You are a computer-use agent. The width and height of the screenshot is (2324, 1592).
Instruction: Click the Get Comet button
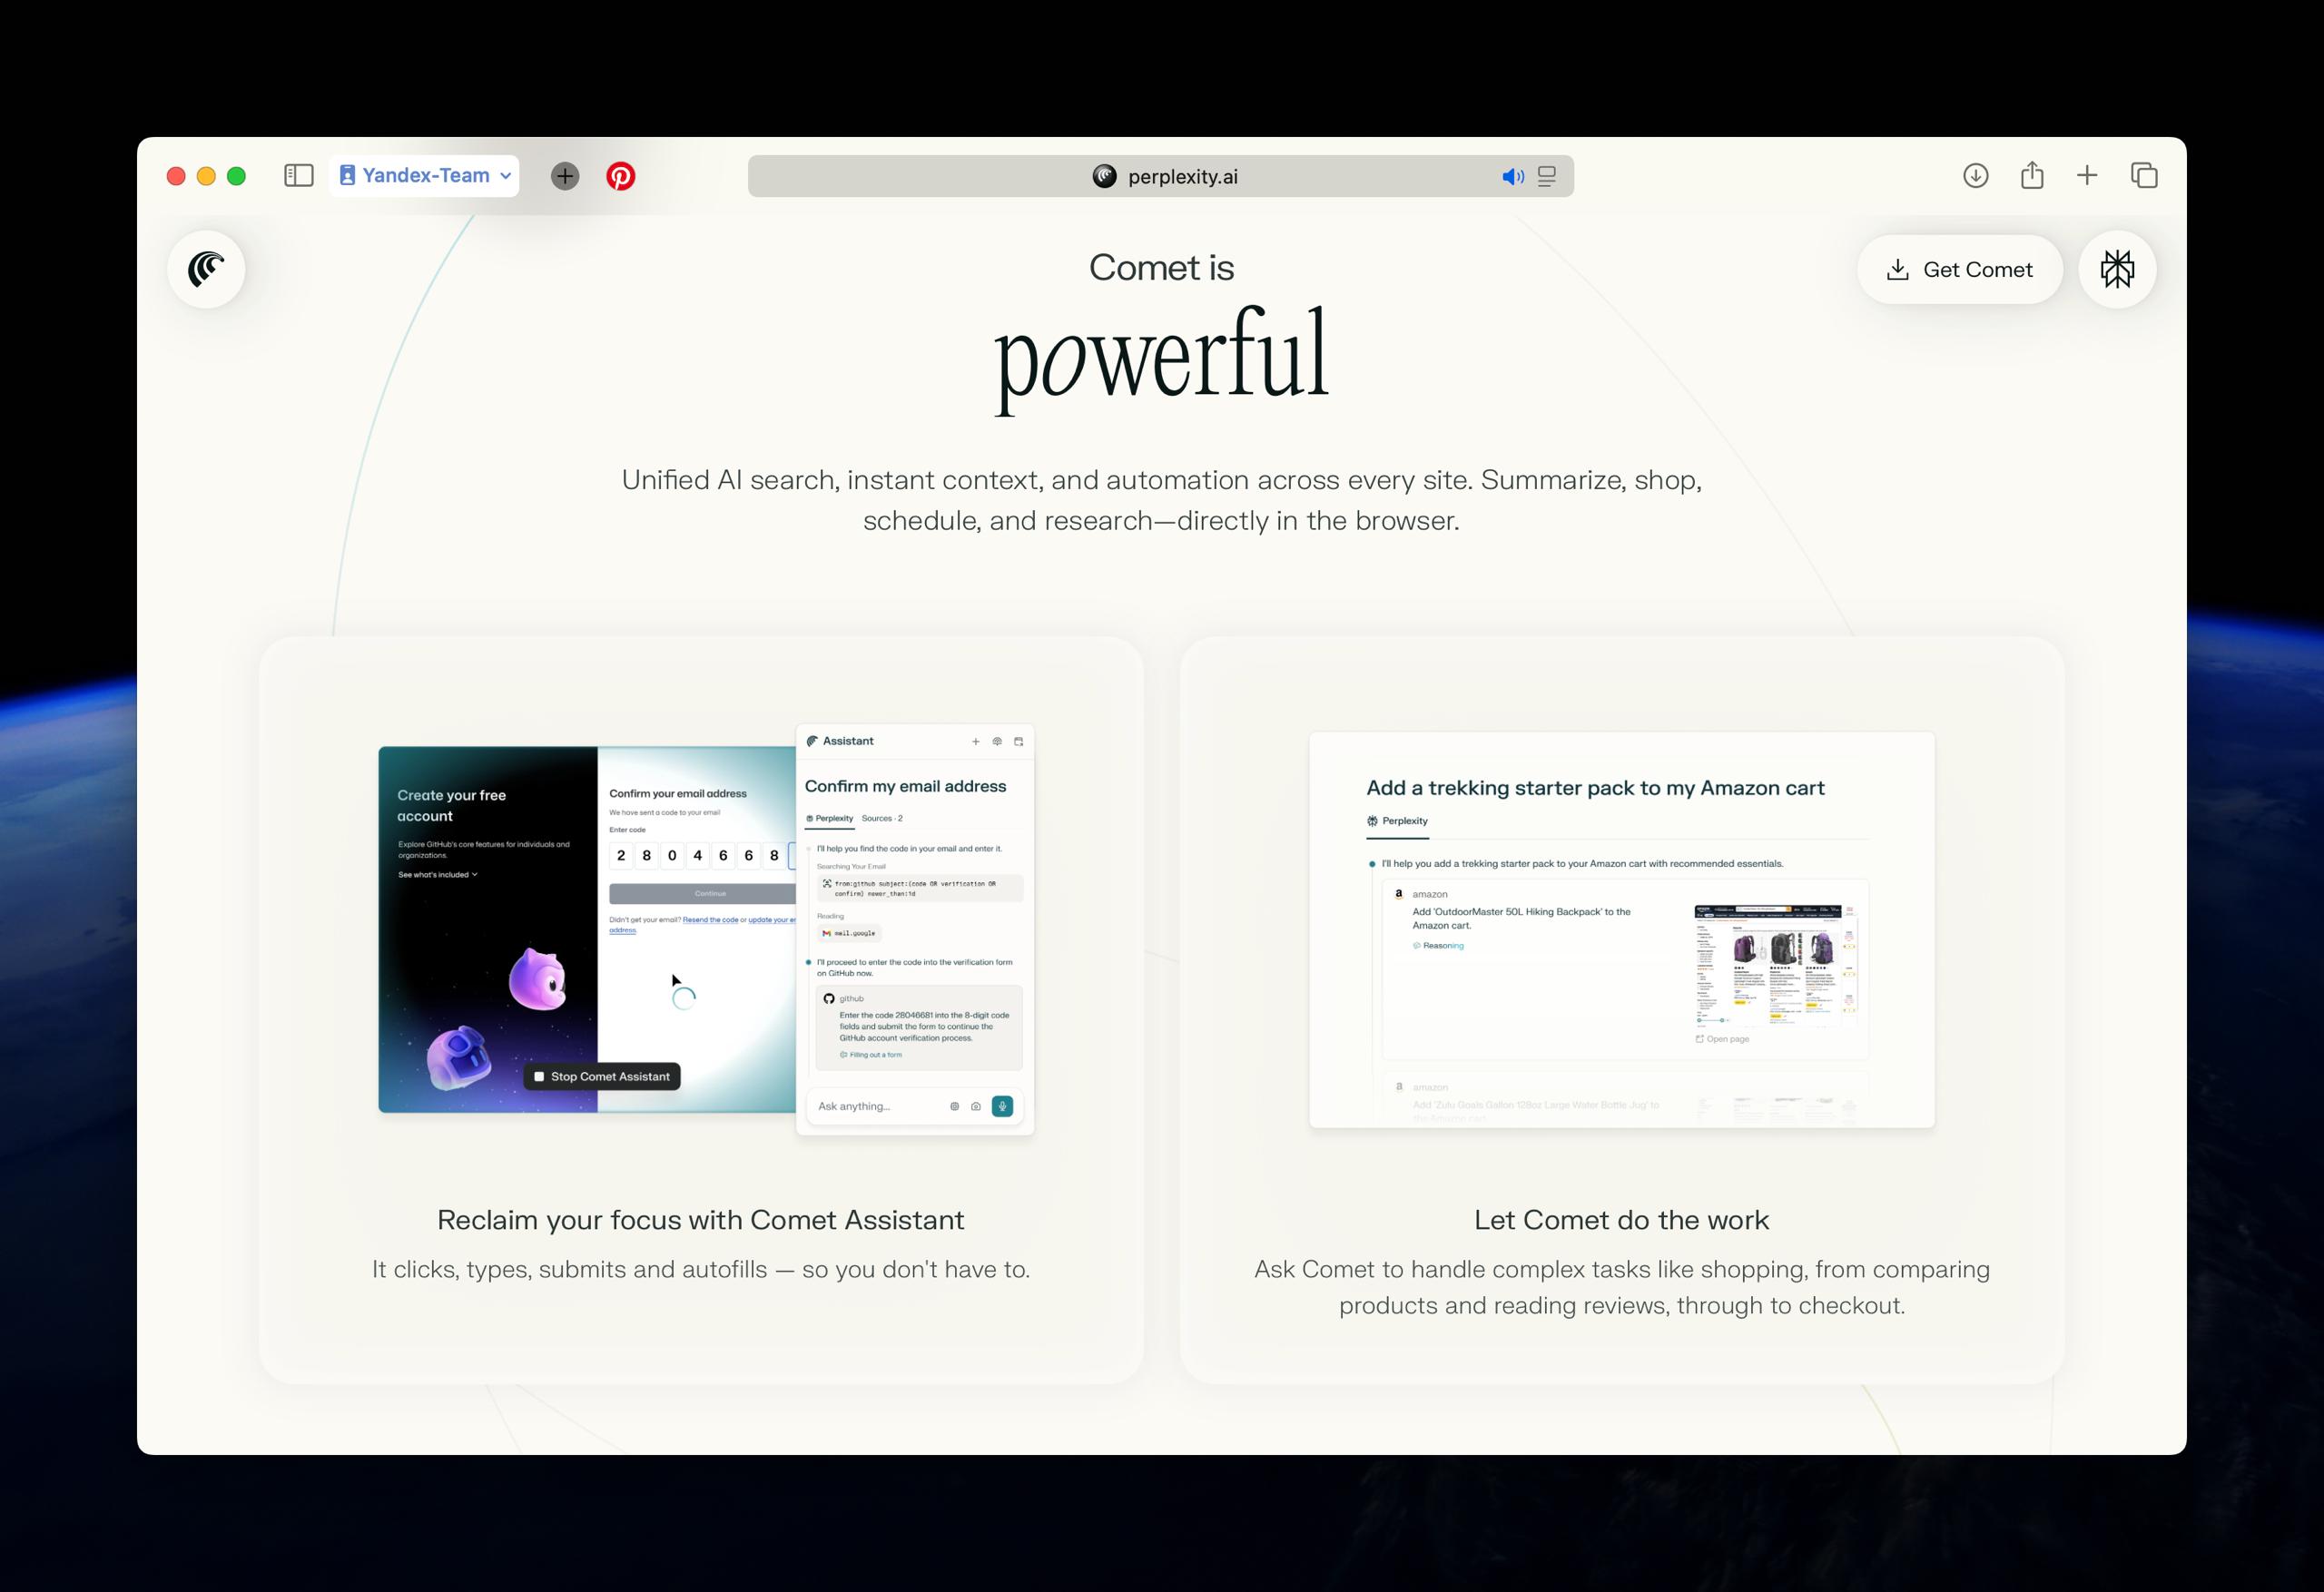click(x=1959, y=270)
